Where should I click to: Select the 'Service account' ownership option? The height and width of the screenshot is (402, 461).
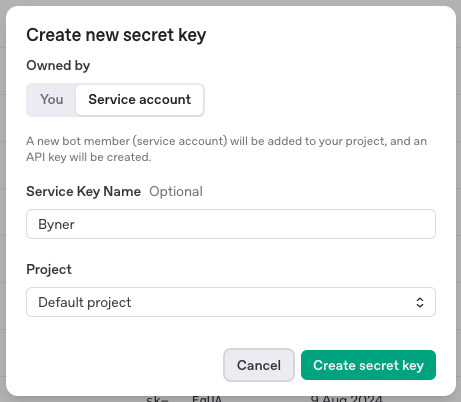tap(140, 100)
